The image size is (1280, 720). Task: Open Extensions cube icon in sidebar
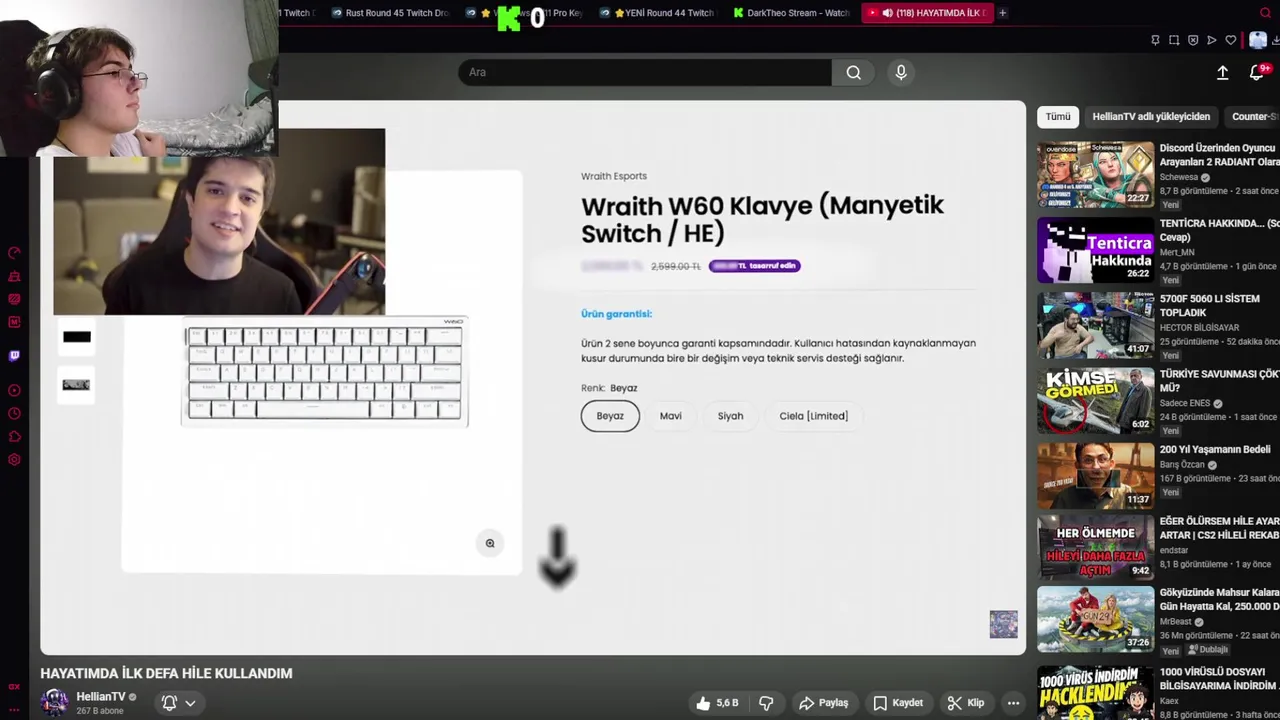[14, 437]
